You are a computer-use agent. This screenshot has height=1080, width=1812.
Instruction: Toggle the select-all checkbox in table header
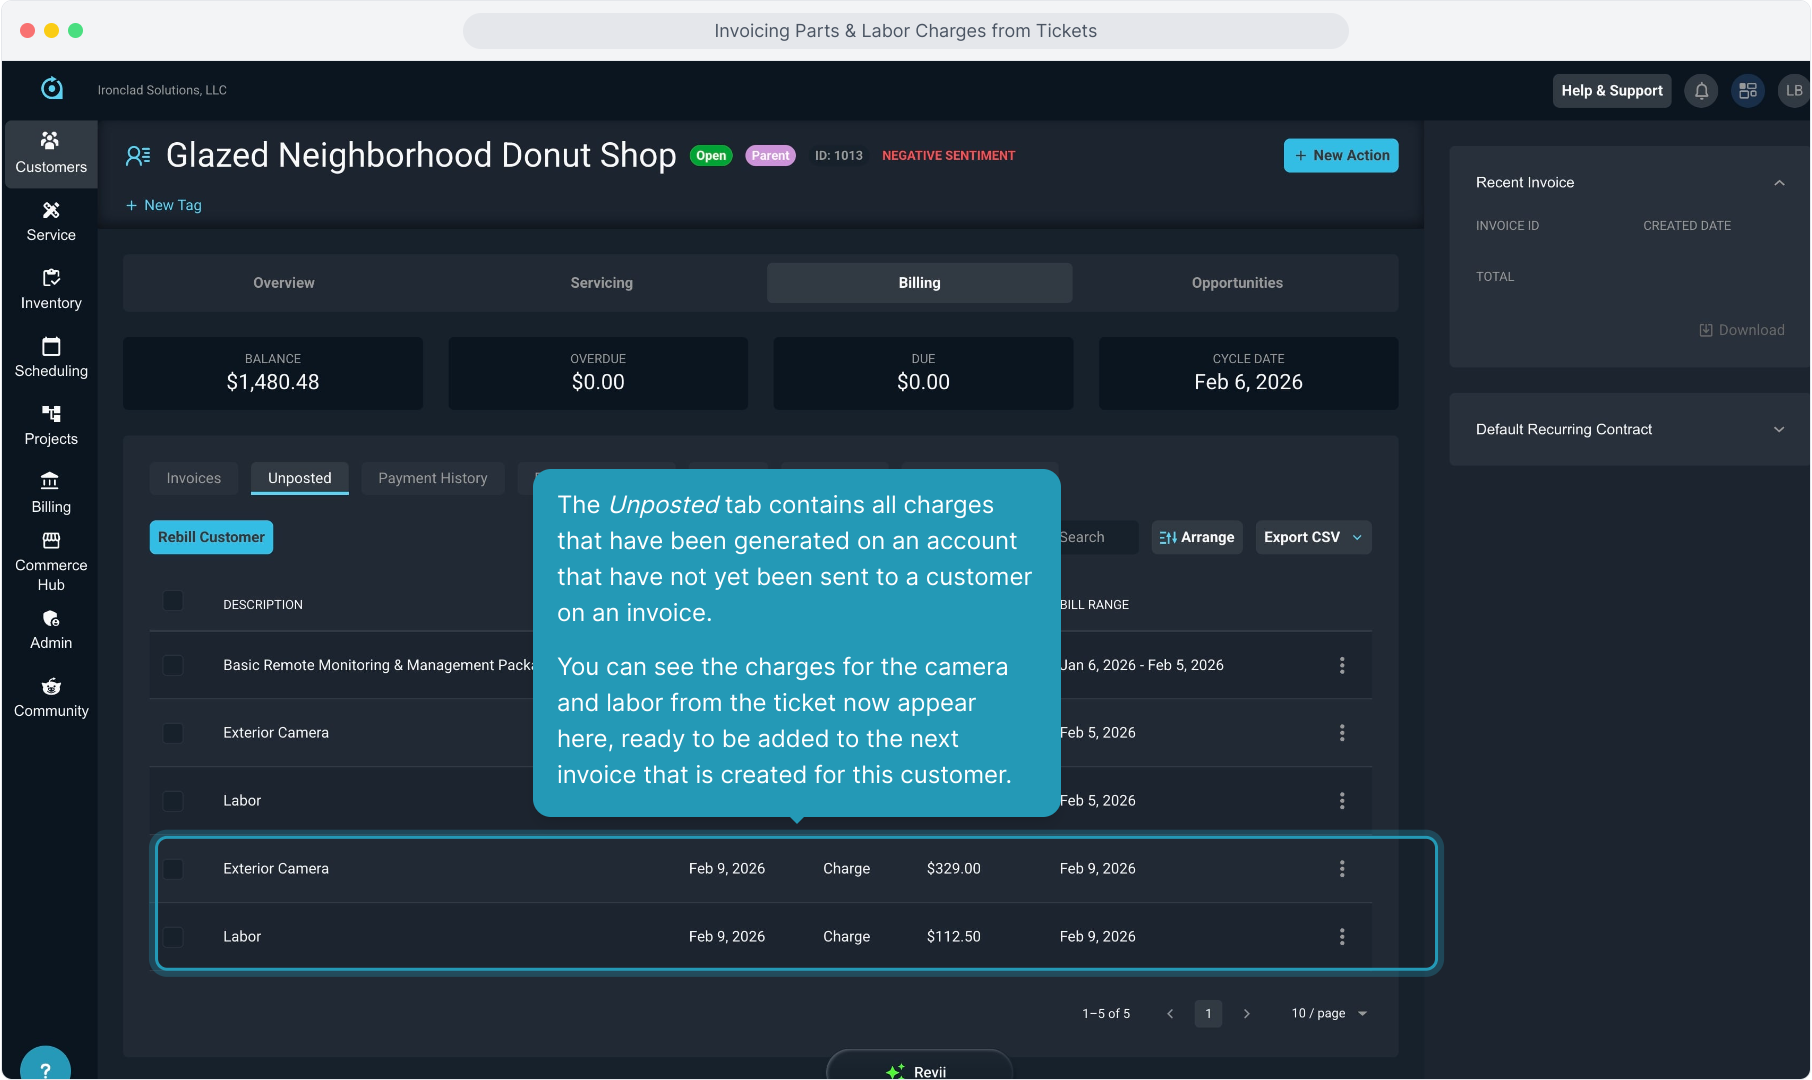(173, 601)
